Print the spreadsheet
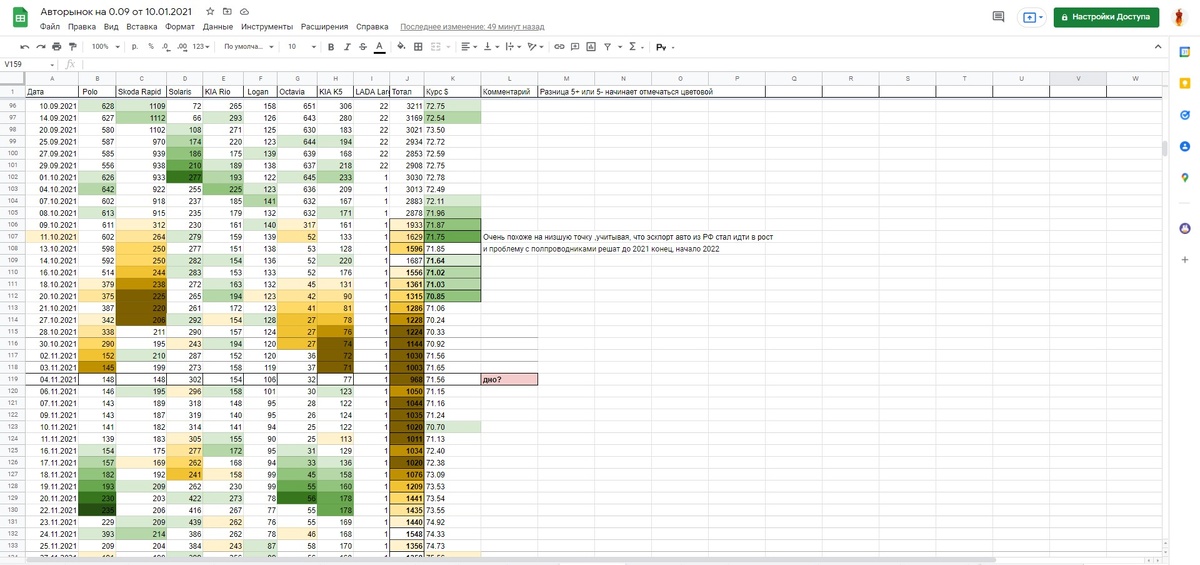 (57, 46)
